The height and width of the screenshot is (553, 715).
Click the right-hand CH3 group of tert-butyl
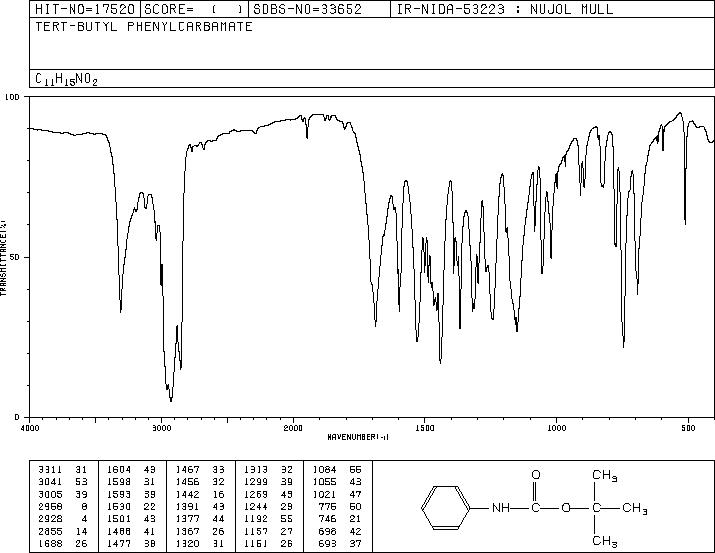coord(635,508)
